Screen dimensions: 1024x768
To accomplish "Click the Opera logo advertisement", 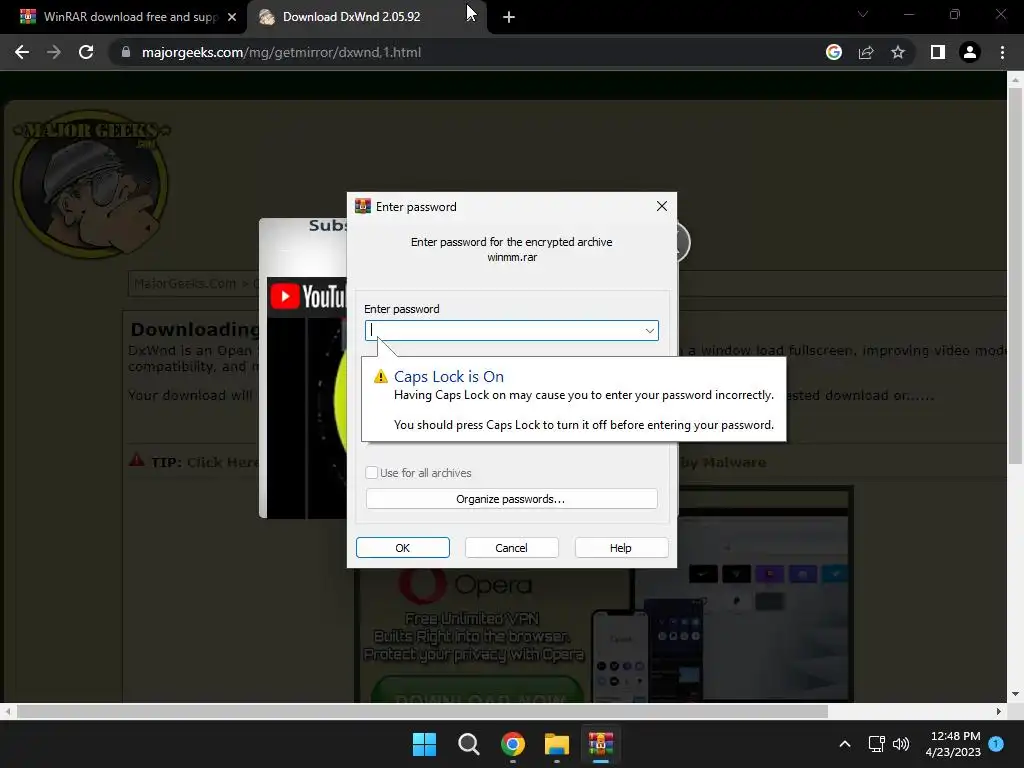I will (x=464, y=584).
